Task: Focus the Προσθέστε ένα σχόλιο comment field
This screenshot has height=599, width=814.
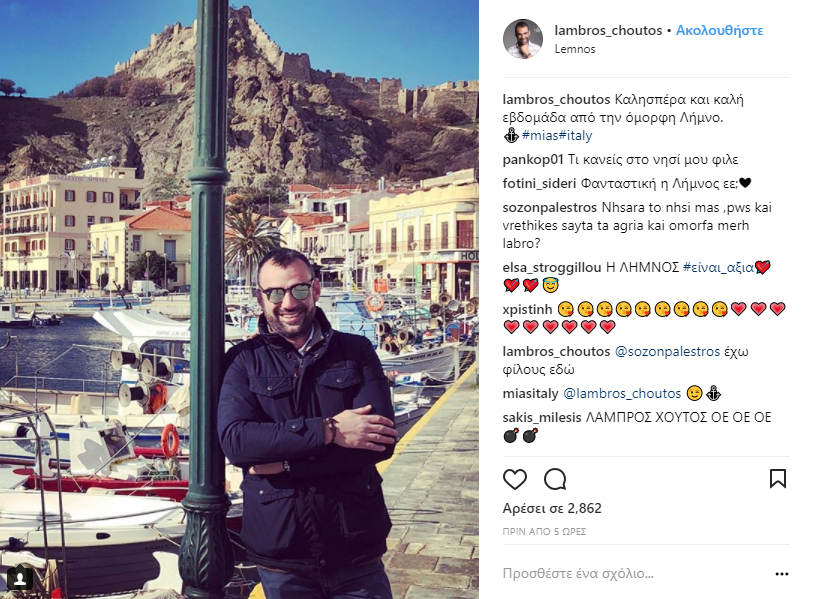Action: pos(634,574)
